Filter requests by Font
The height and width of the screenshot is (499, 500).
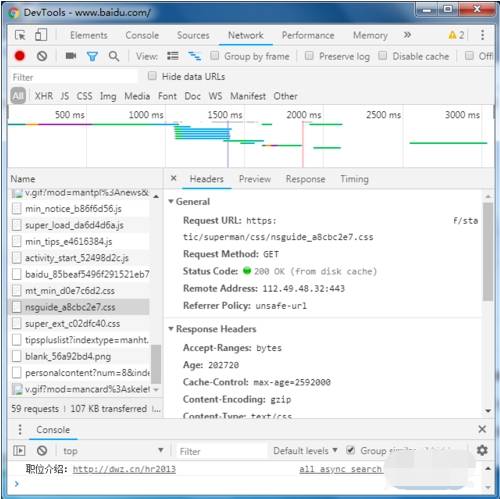click(x=167, y=96)
